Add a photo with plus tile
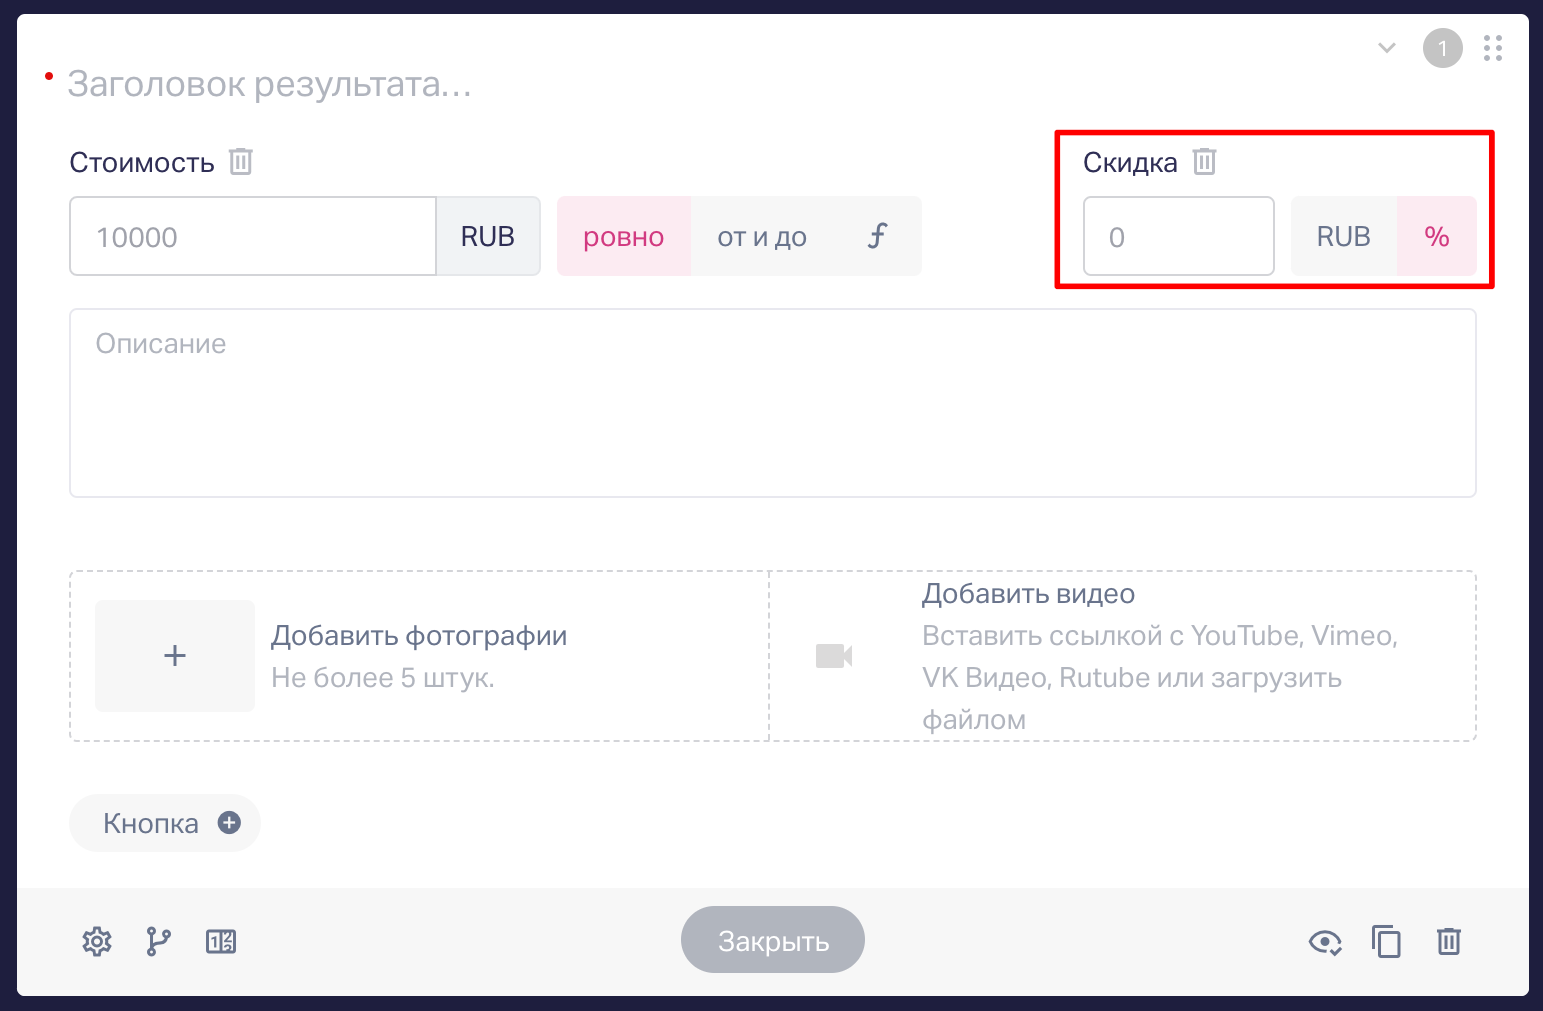This screenshot has width=1543, height=1011. tap(175, 656)
